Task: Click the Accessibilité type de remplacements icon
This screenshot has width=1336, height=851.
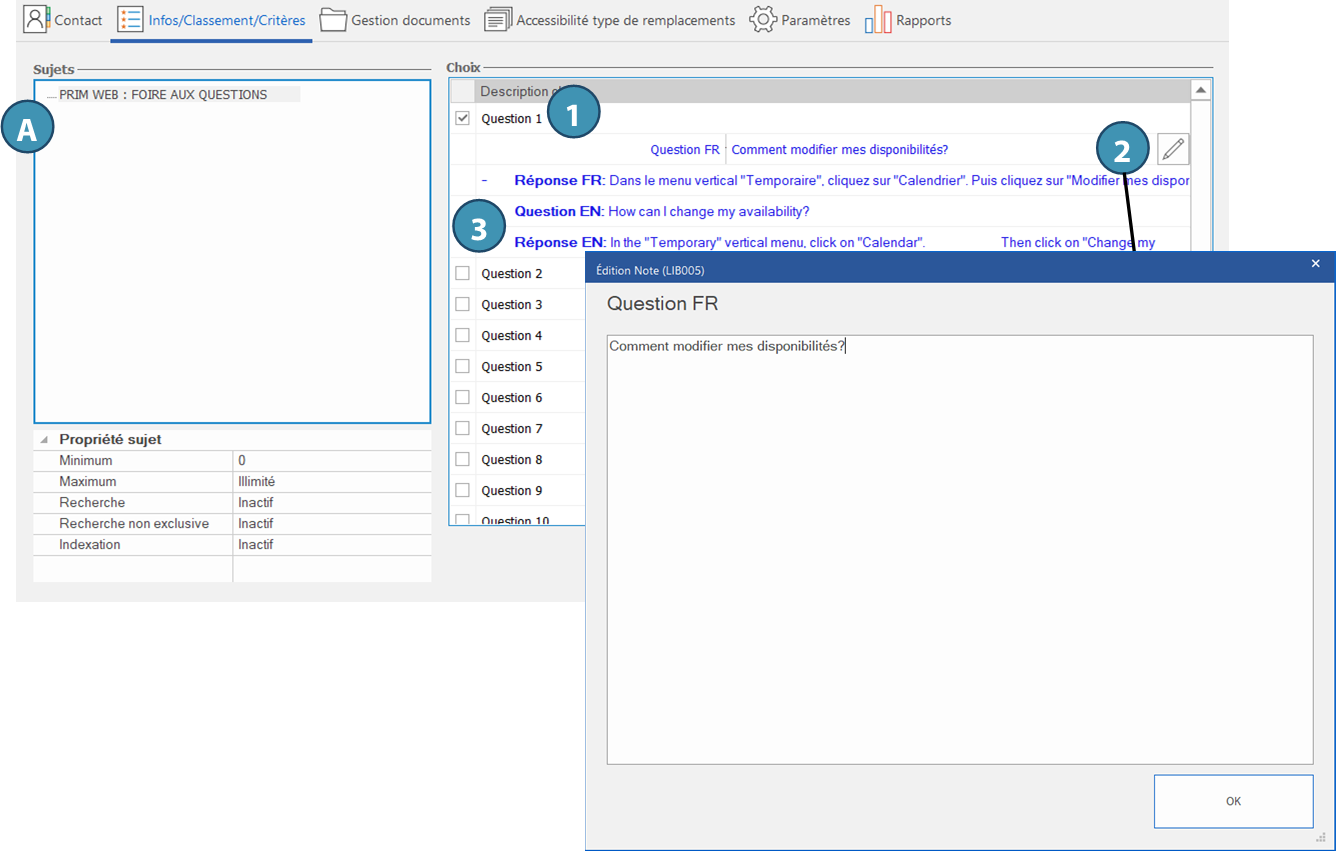Action: [498, 20]
